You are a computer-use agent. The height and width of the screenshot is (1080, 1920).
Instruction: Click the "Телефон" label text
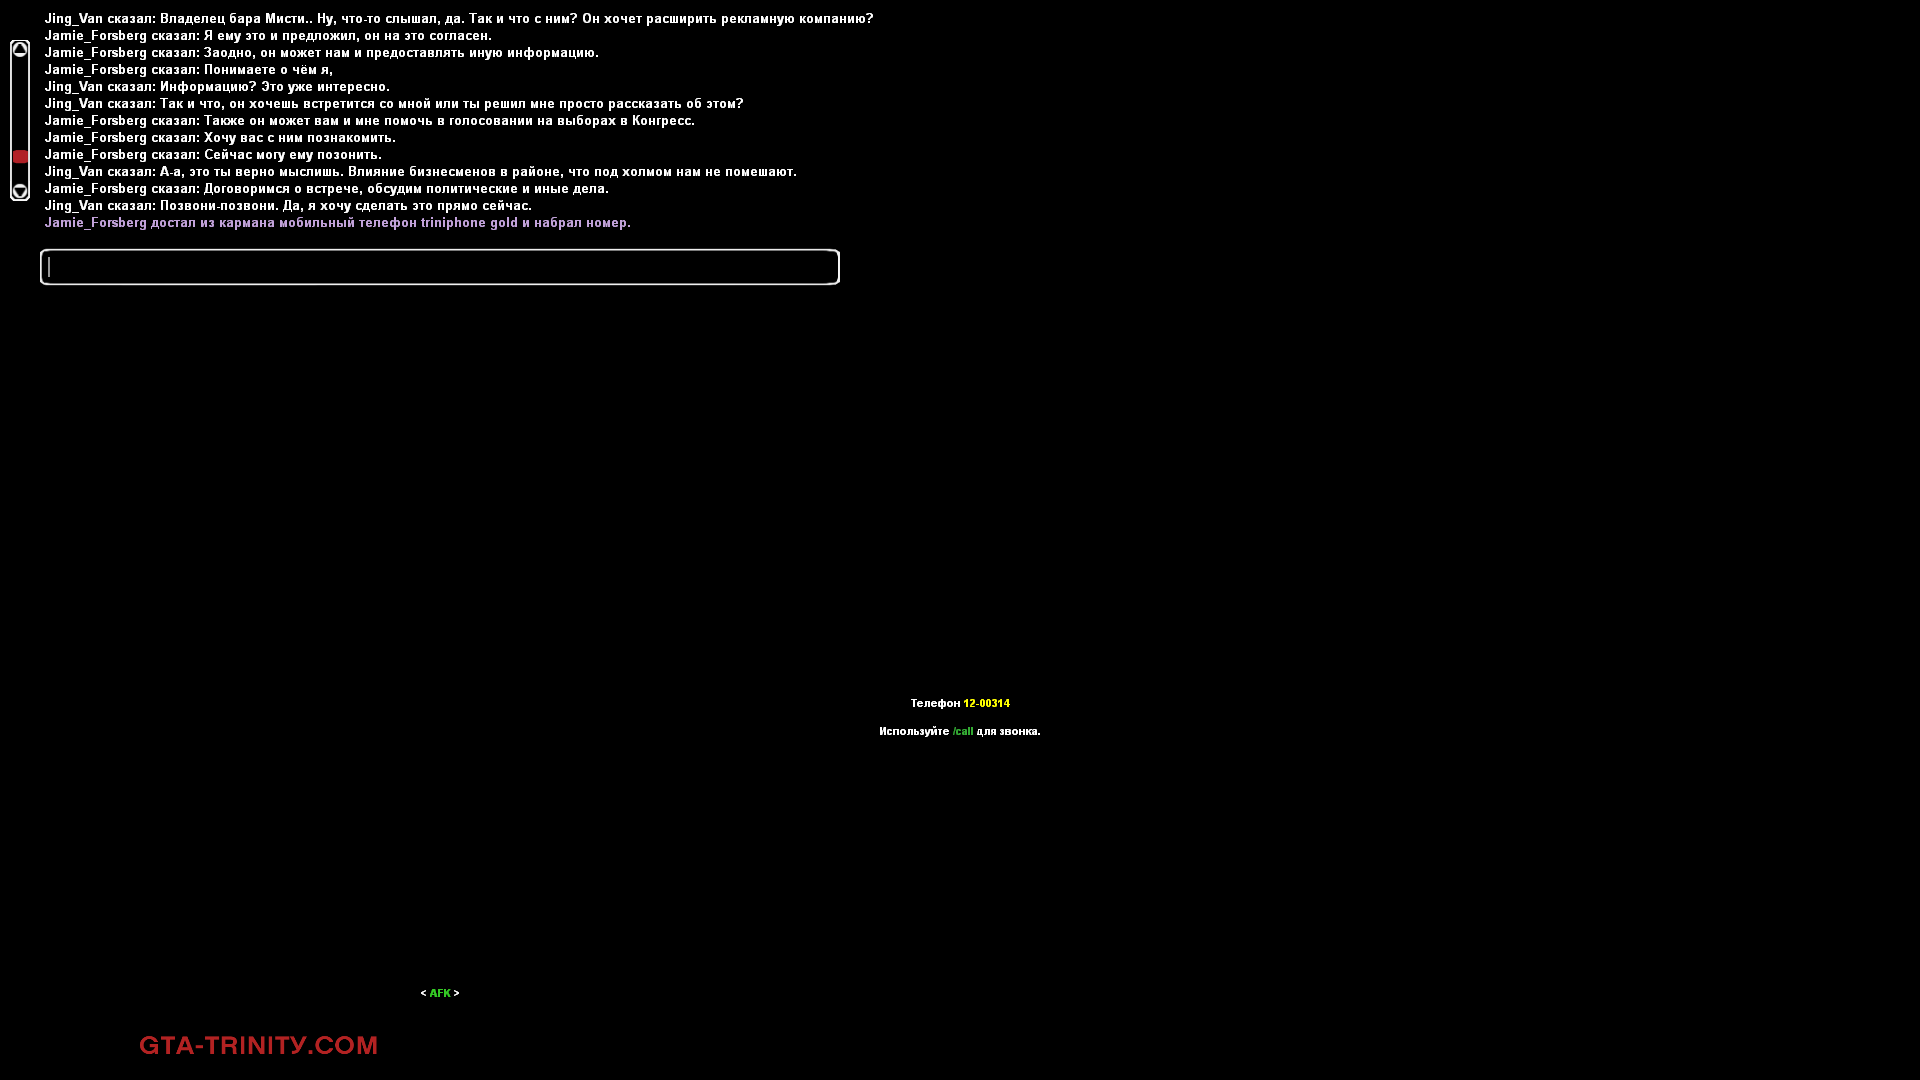[x=935, y=703]
